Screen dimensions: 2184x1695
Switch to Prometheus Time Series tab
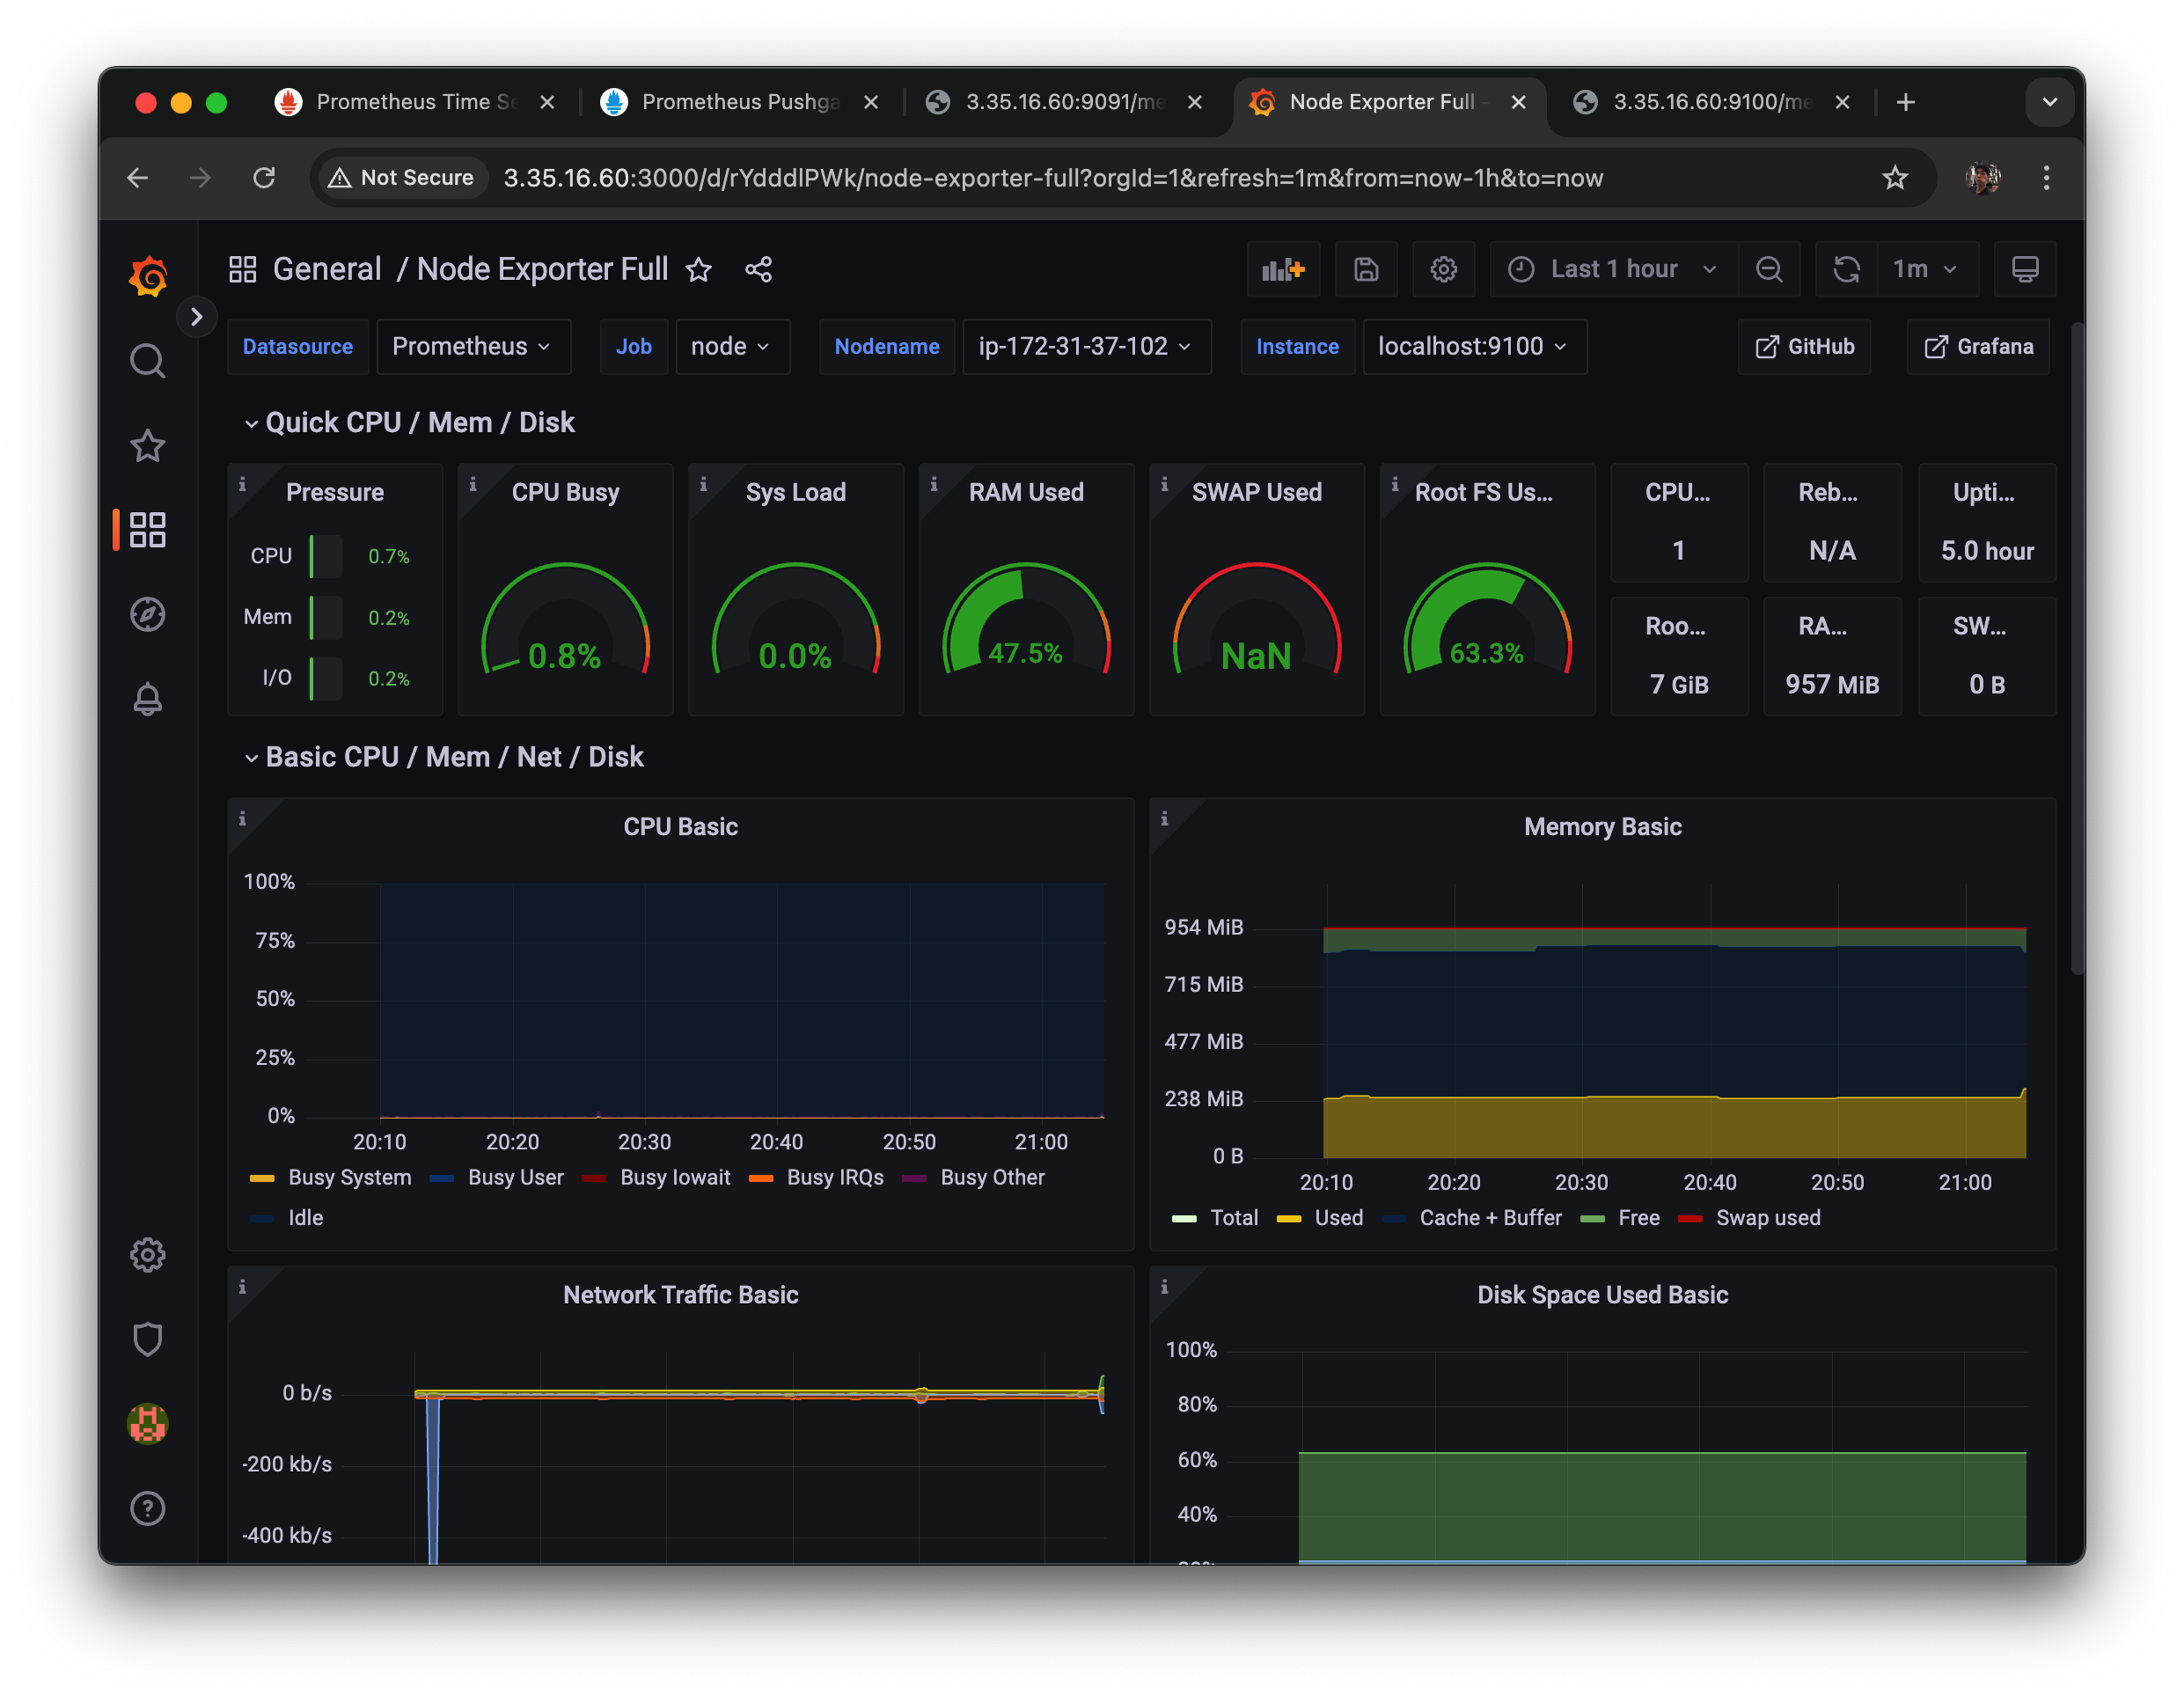415,102
